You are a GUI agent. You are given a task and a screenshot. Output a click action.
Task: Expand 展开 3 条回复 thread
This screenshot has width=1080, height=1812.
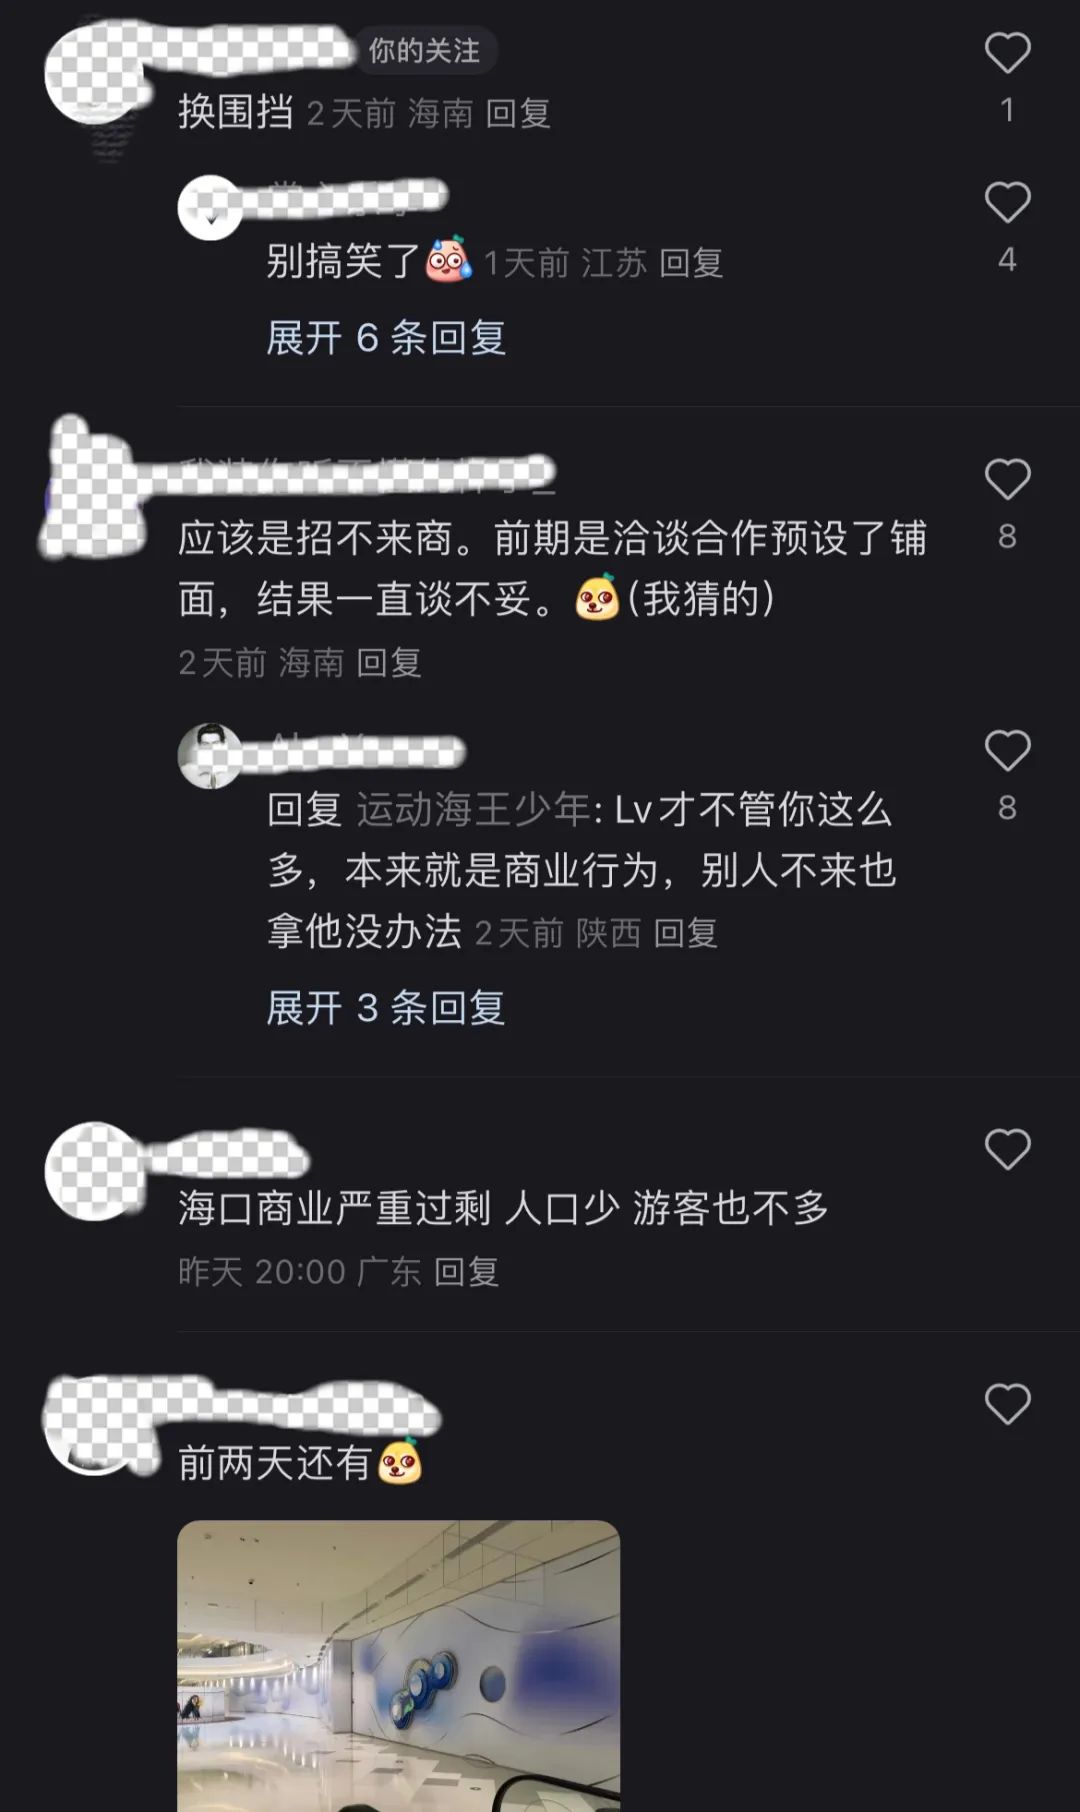(x=386, y=1008)
